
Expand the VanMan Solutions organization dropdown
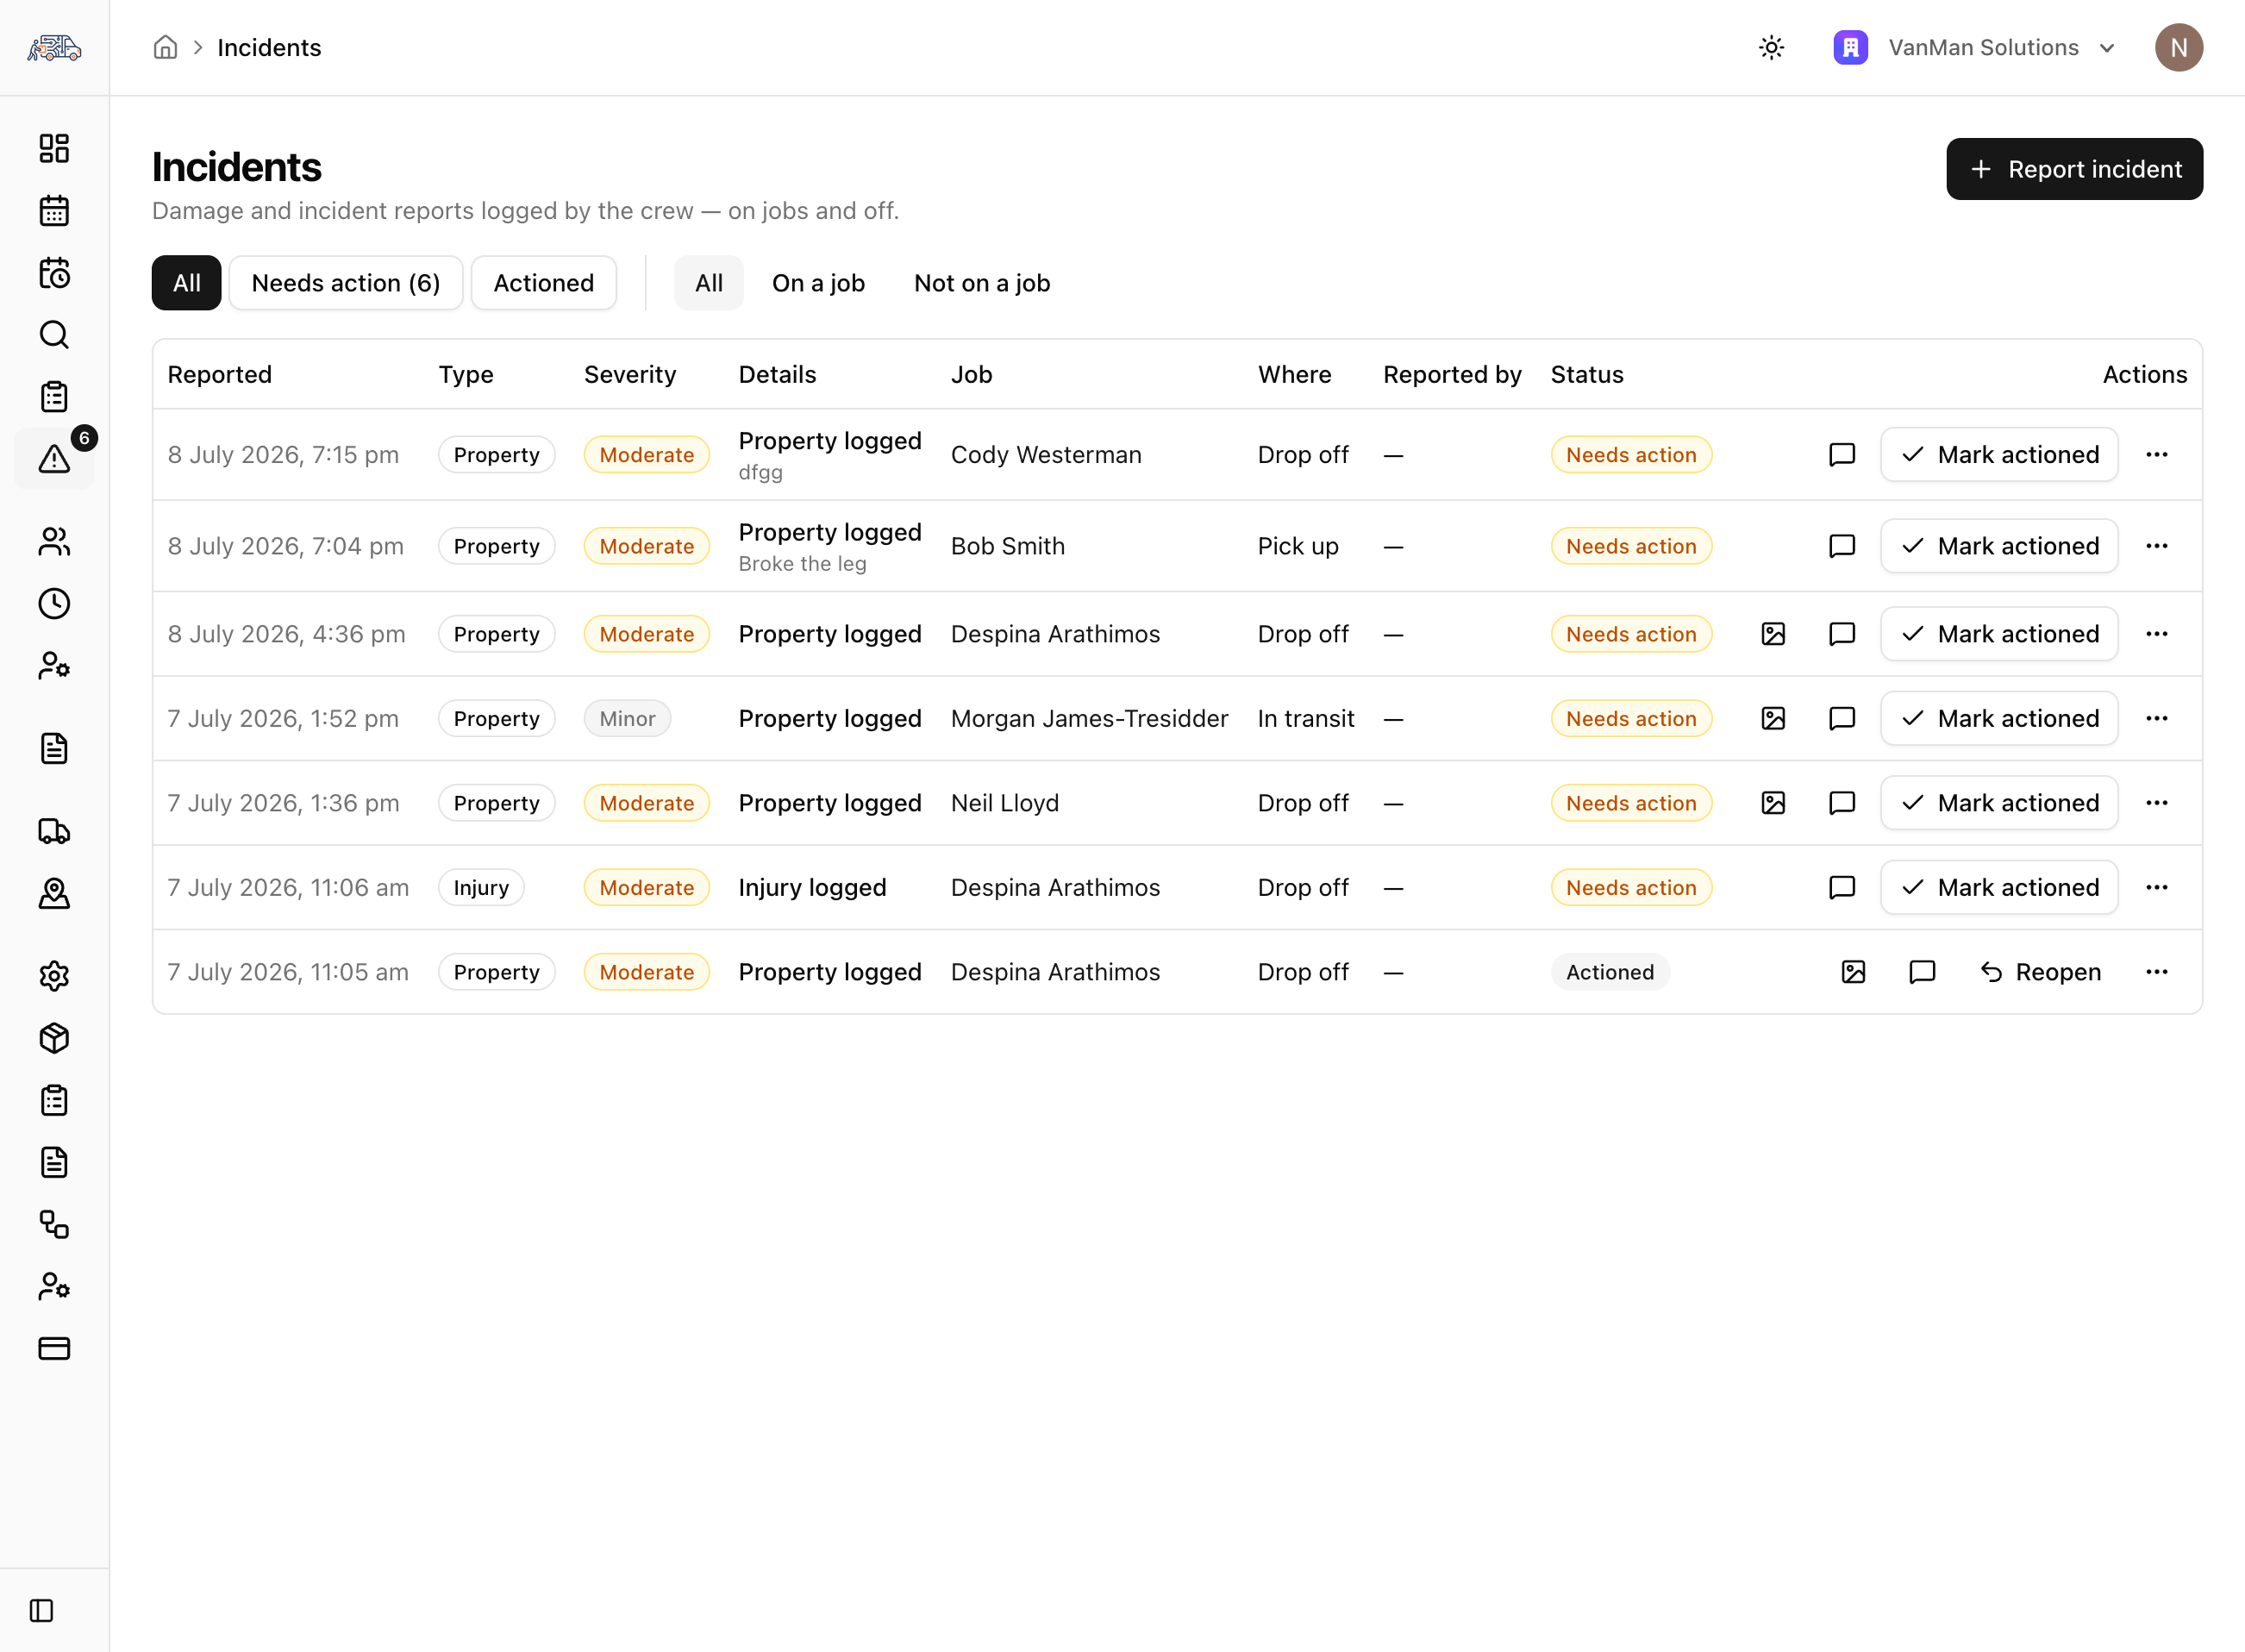(x=1976, y=47)
